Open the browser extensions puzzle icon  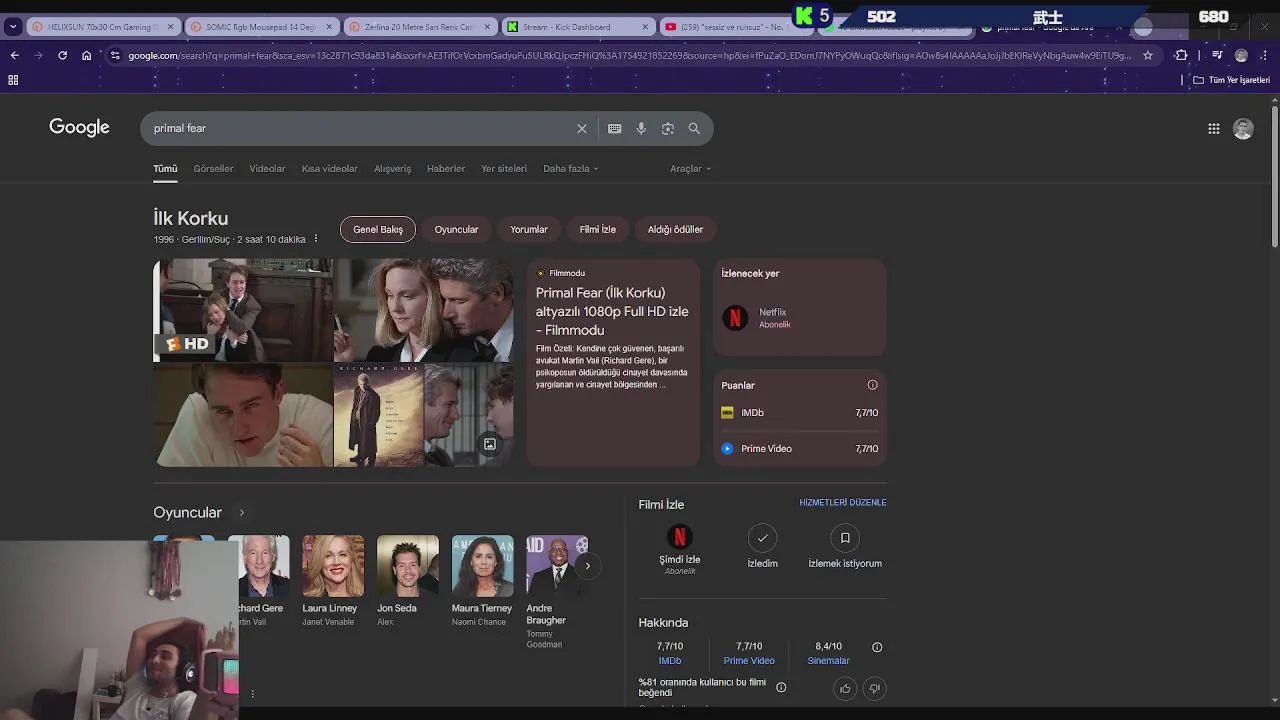pos(1181,55)
